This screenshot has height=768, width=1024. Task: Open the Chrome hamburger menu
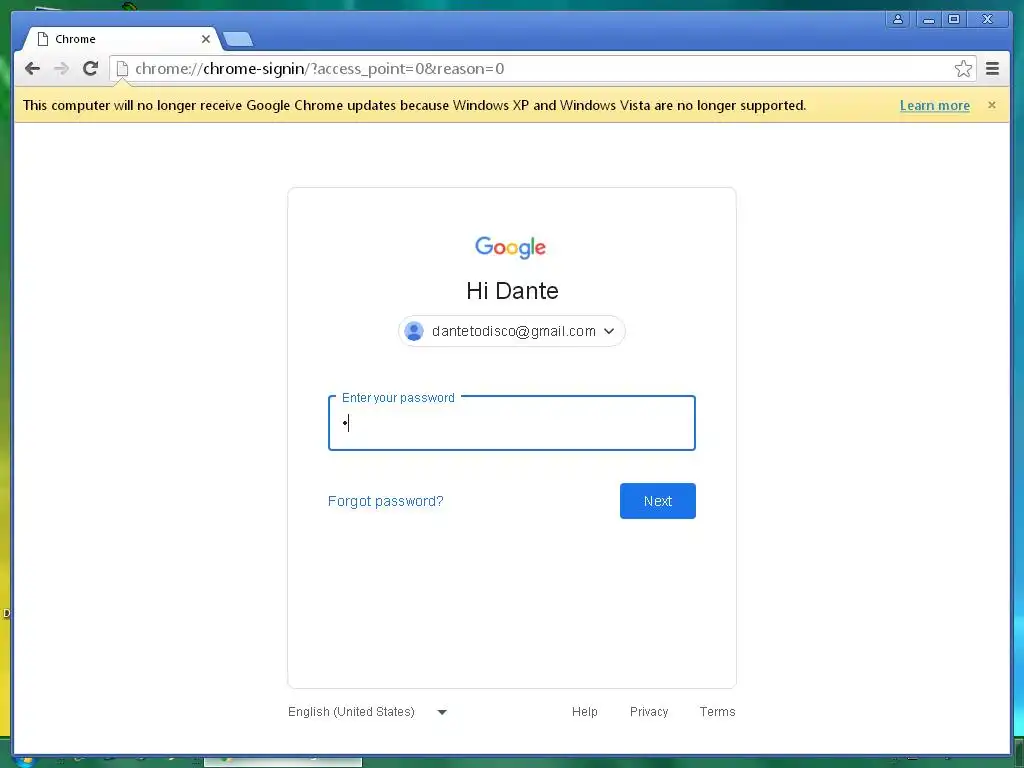point(993,69)
